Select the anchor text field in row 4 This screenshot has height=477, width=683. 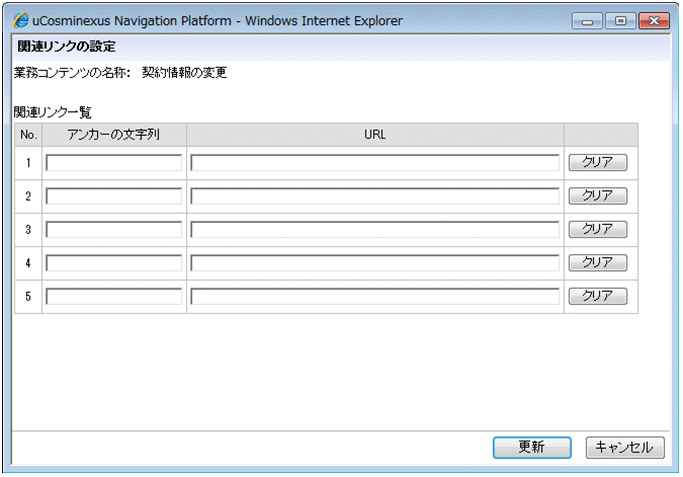click(x=114, y=263)
